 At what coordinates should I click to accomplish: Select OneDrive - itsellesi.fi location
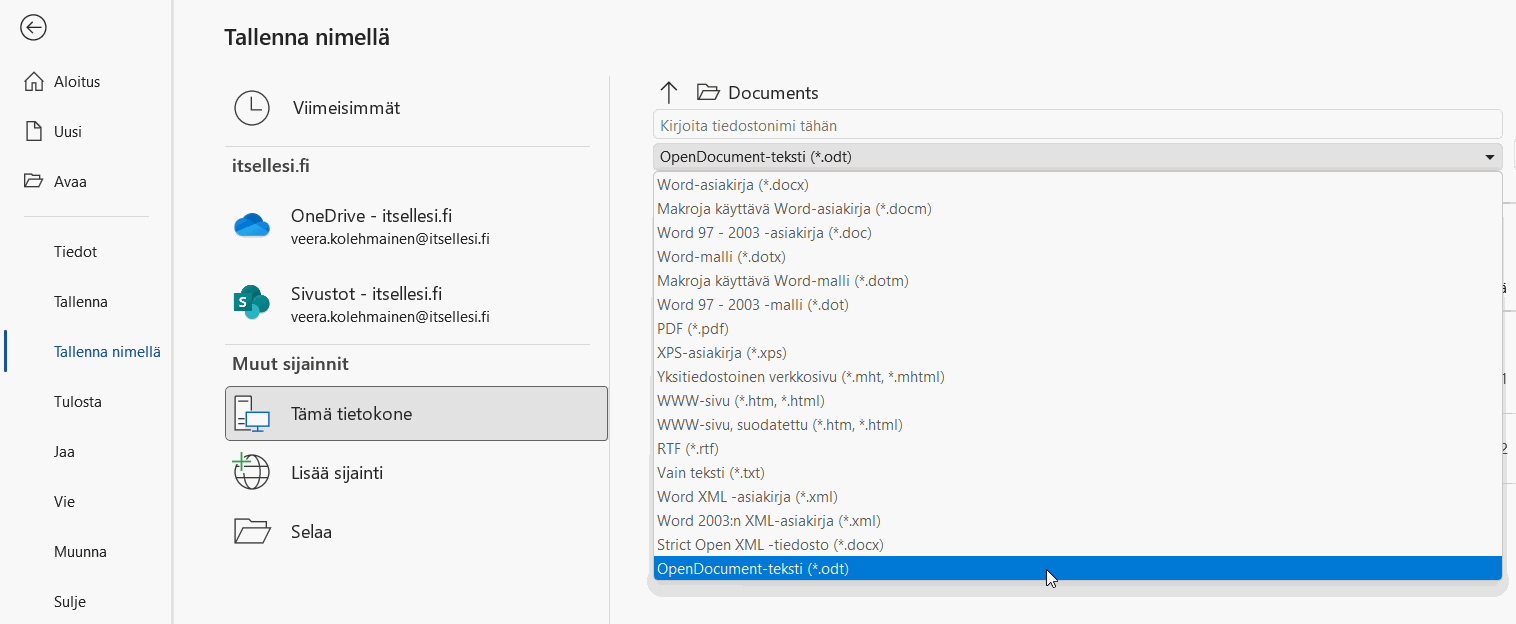(416, 226)
